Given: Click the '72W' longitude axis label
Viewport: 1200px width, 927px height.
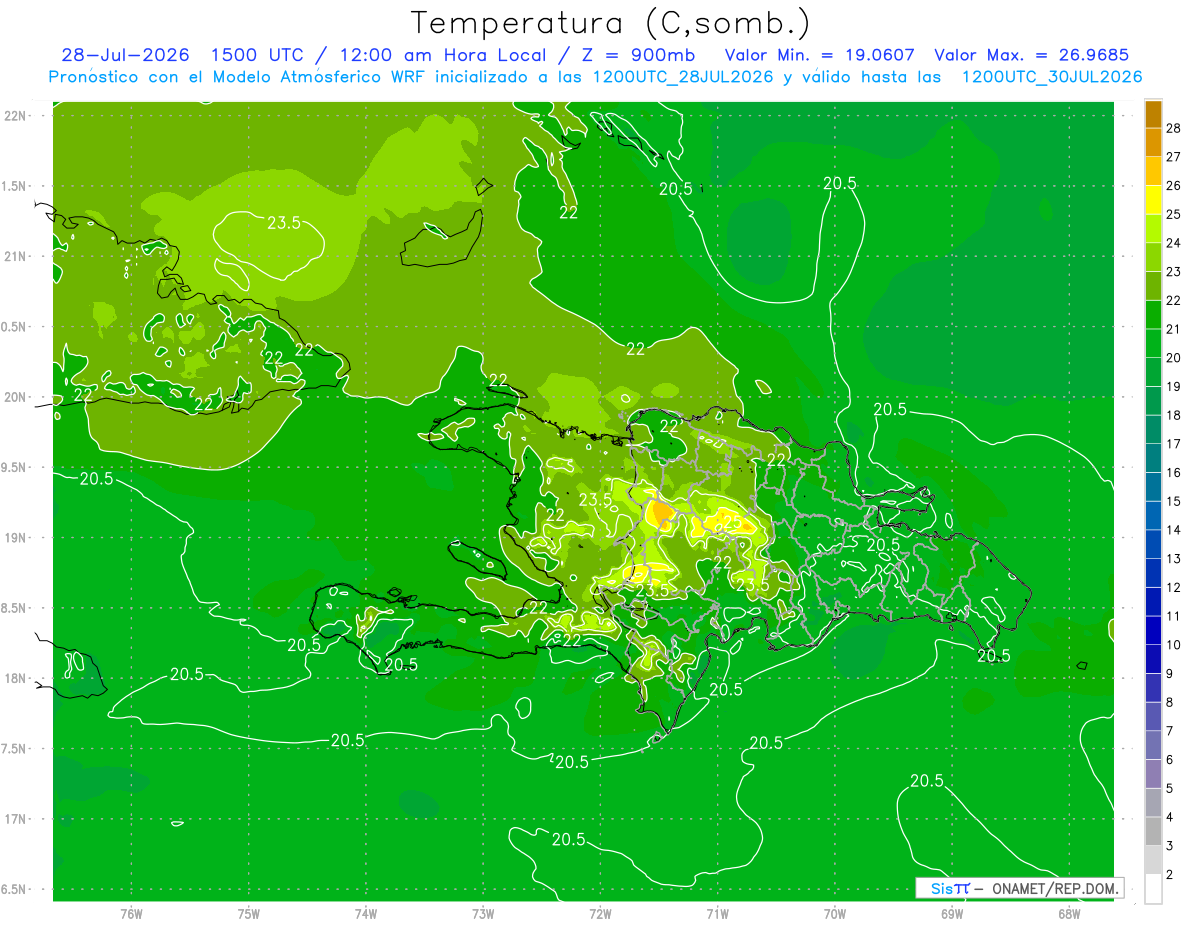Looking at the screenshot, I should point(600,913).
